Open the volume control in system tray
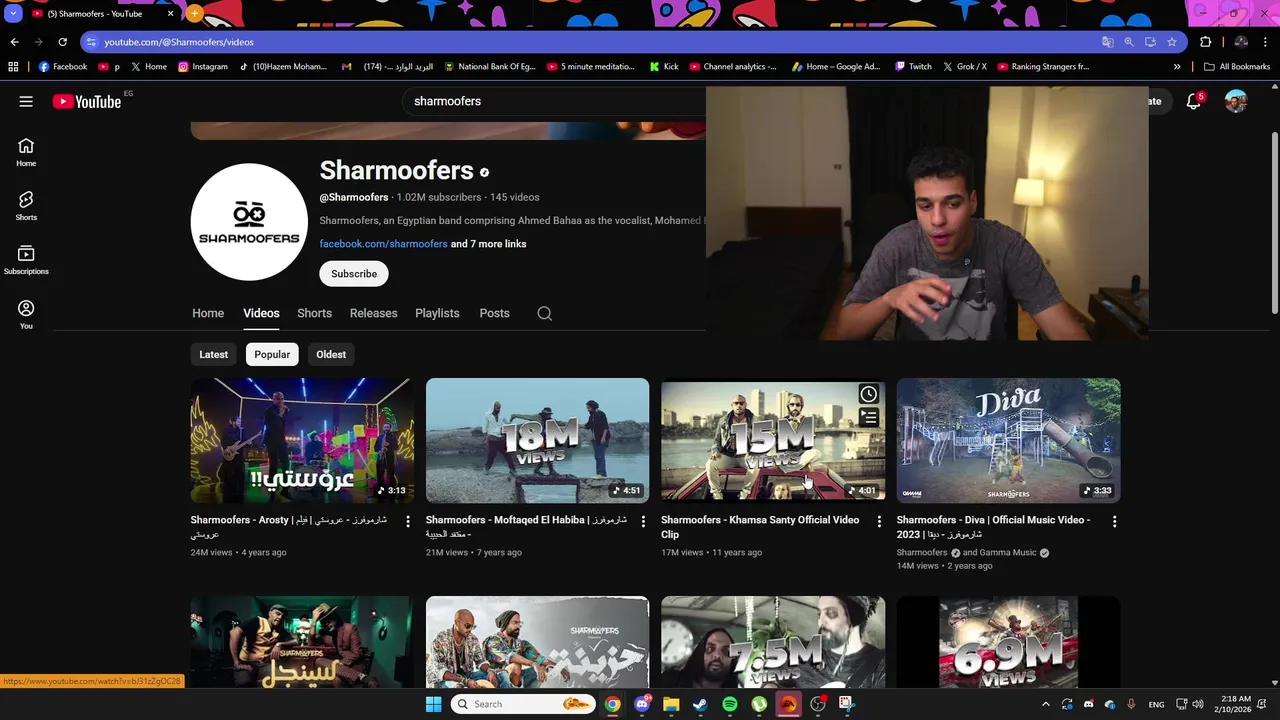 [1198, 704]
